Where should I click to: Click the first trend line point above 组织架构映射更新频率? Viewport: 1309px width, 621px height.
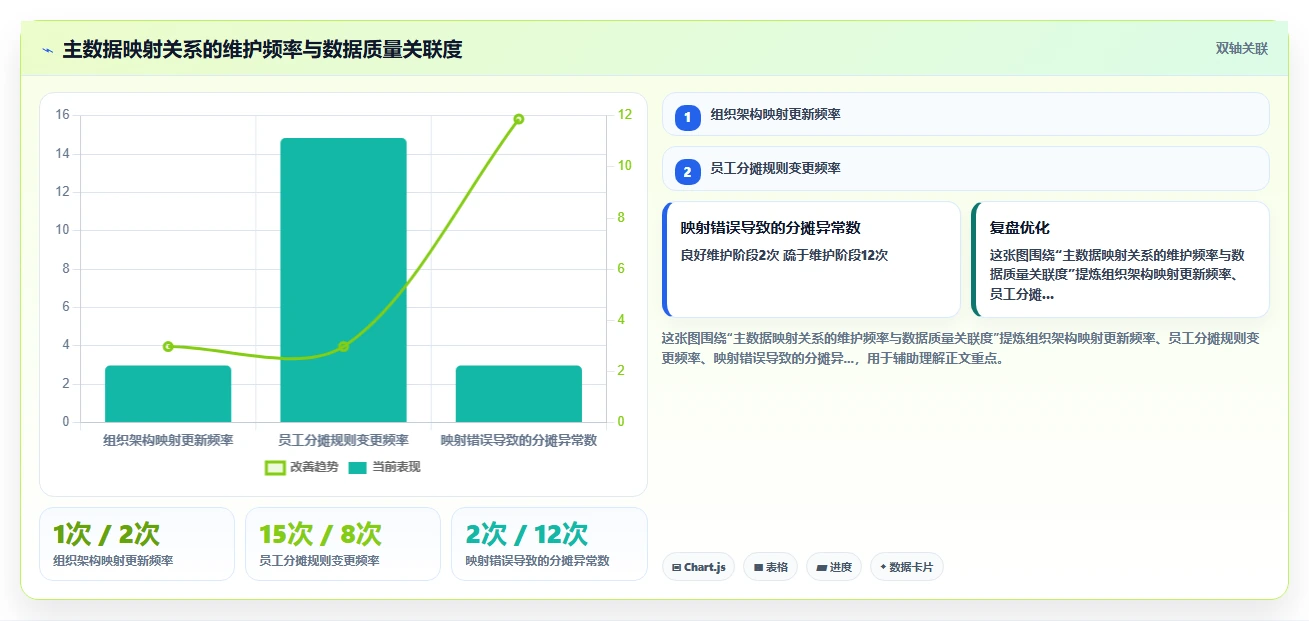(x=168, y=347)
